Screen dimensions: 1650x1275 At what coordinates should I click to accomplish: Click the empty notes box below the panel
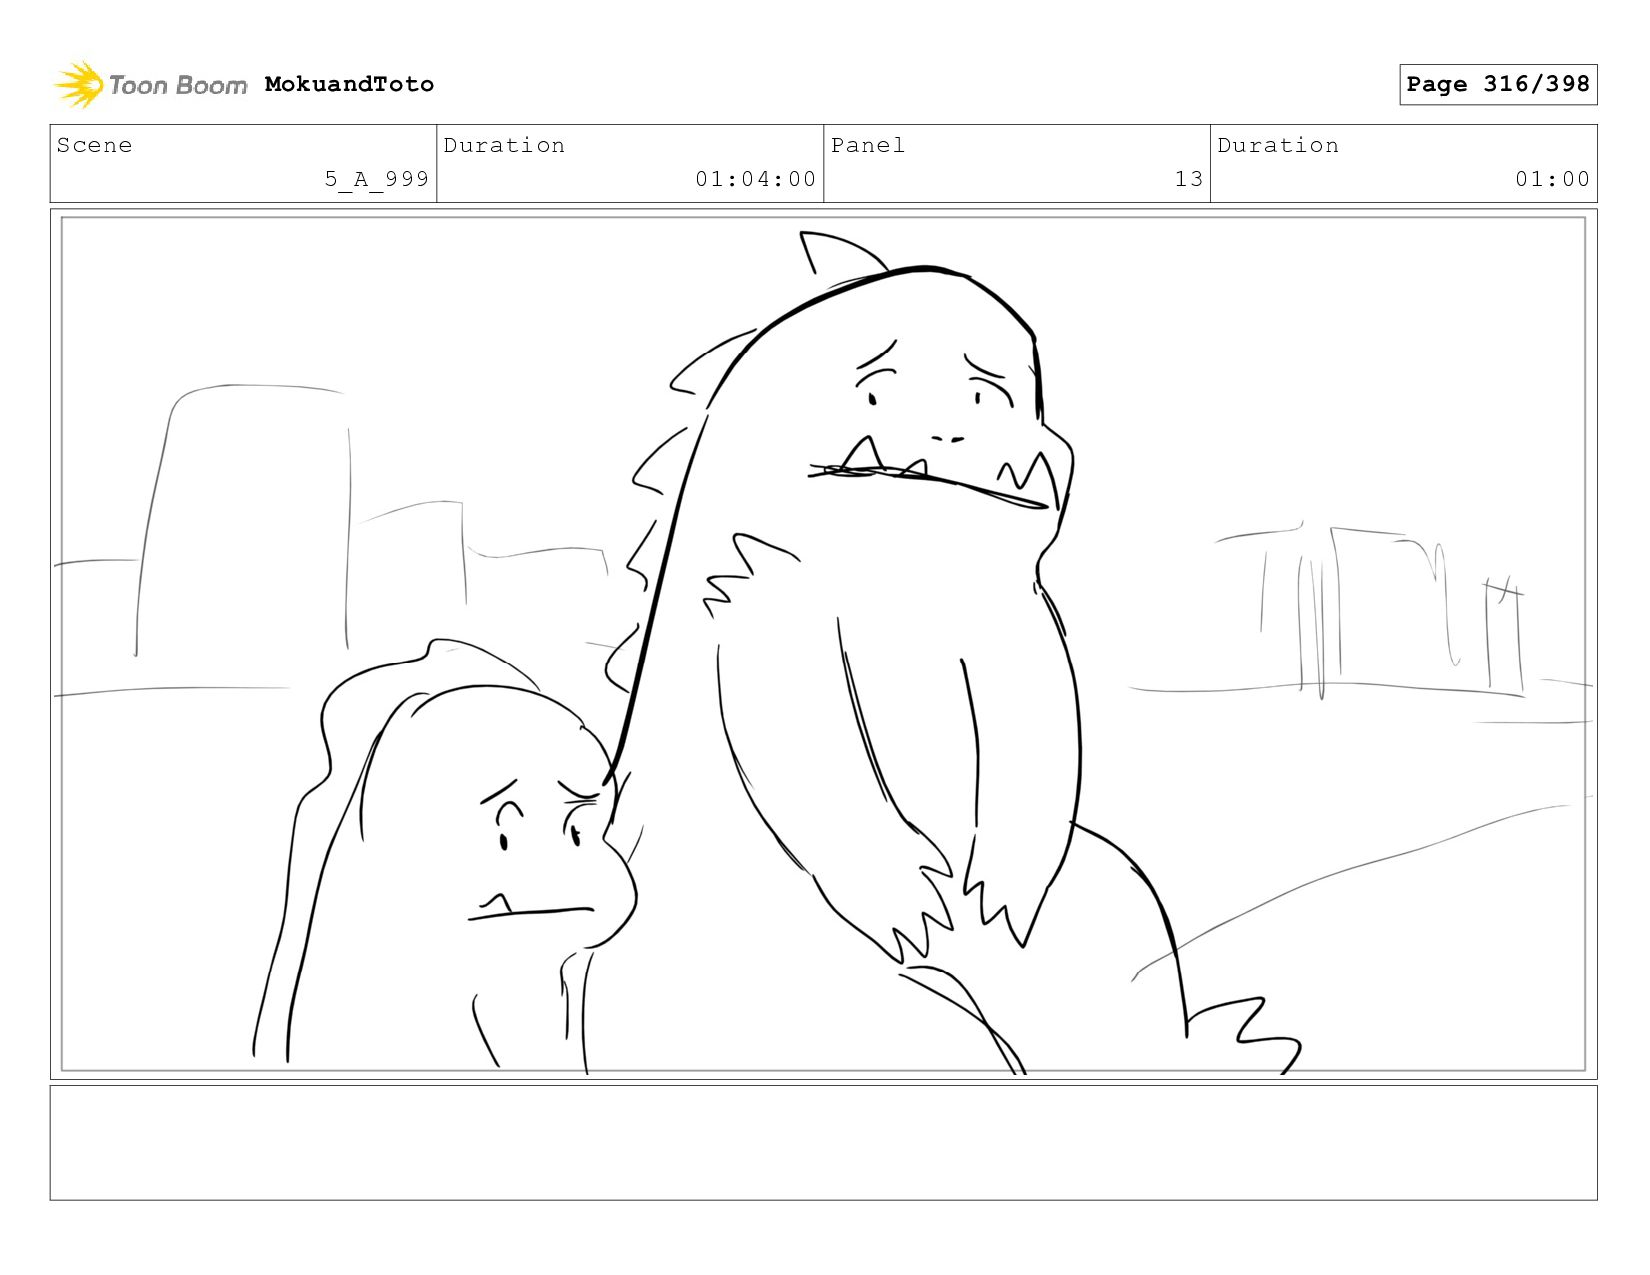[x=824, y=1142]
